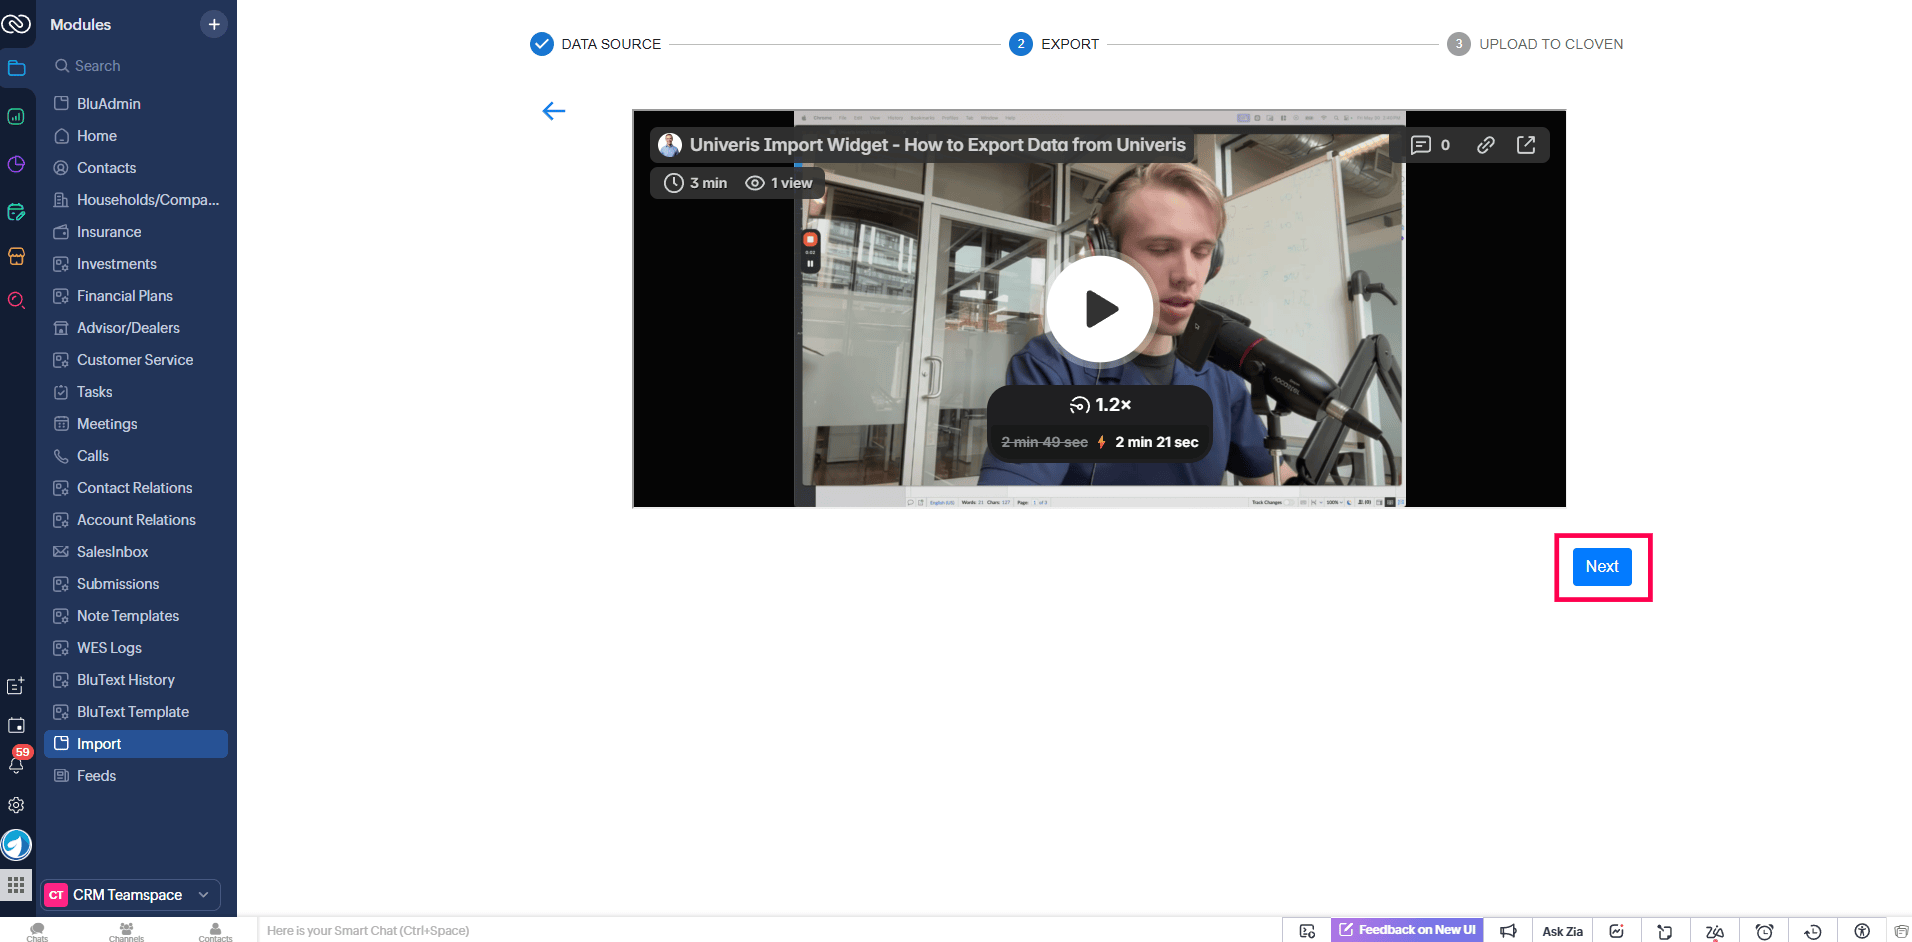Open the apps grid launcher icon
The height and width of the screenshot is (942, 1912).
[x=16, y=885]
